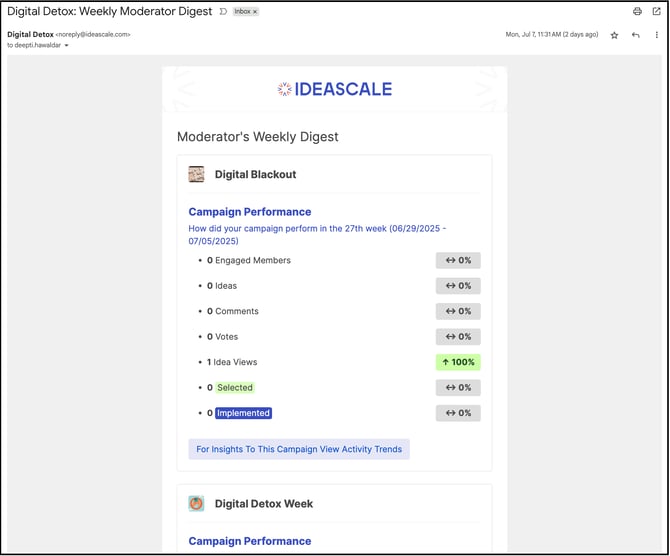Star this Digital Detox email

(x=614, y=35)
